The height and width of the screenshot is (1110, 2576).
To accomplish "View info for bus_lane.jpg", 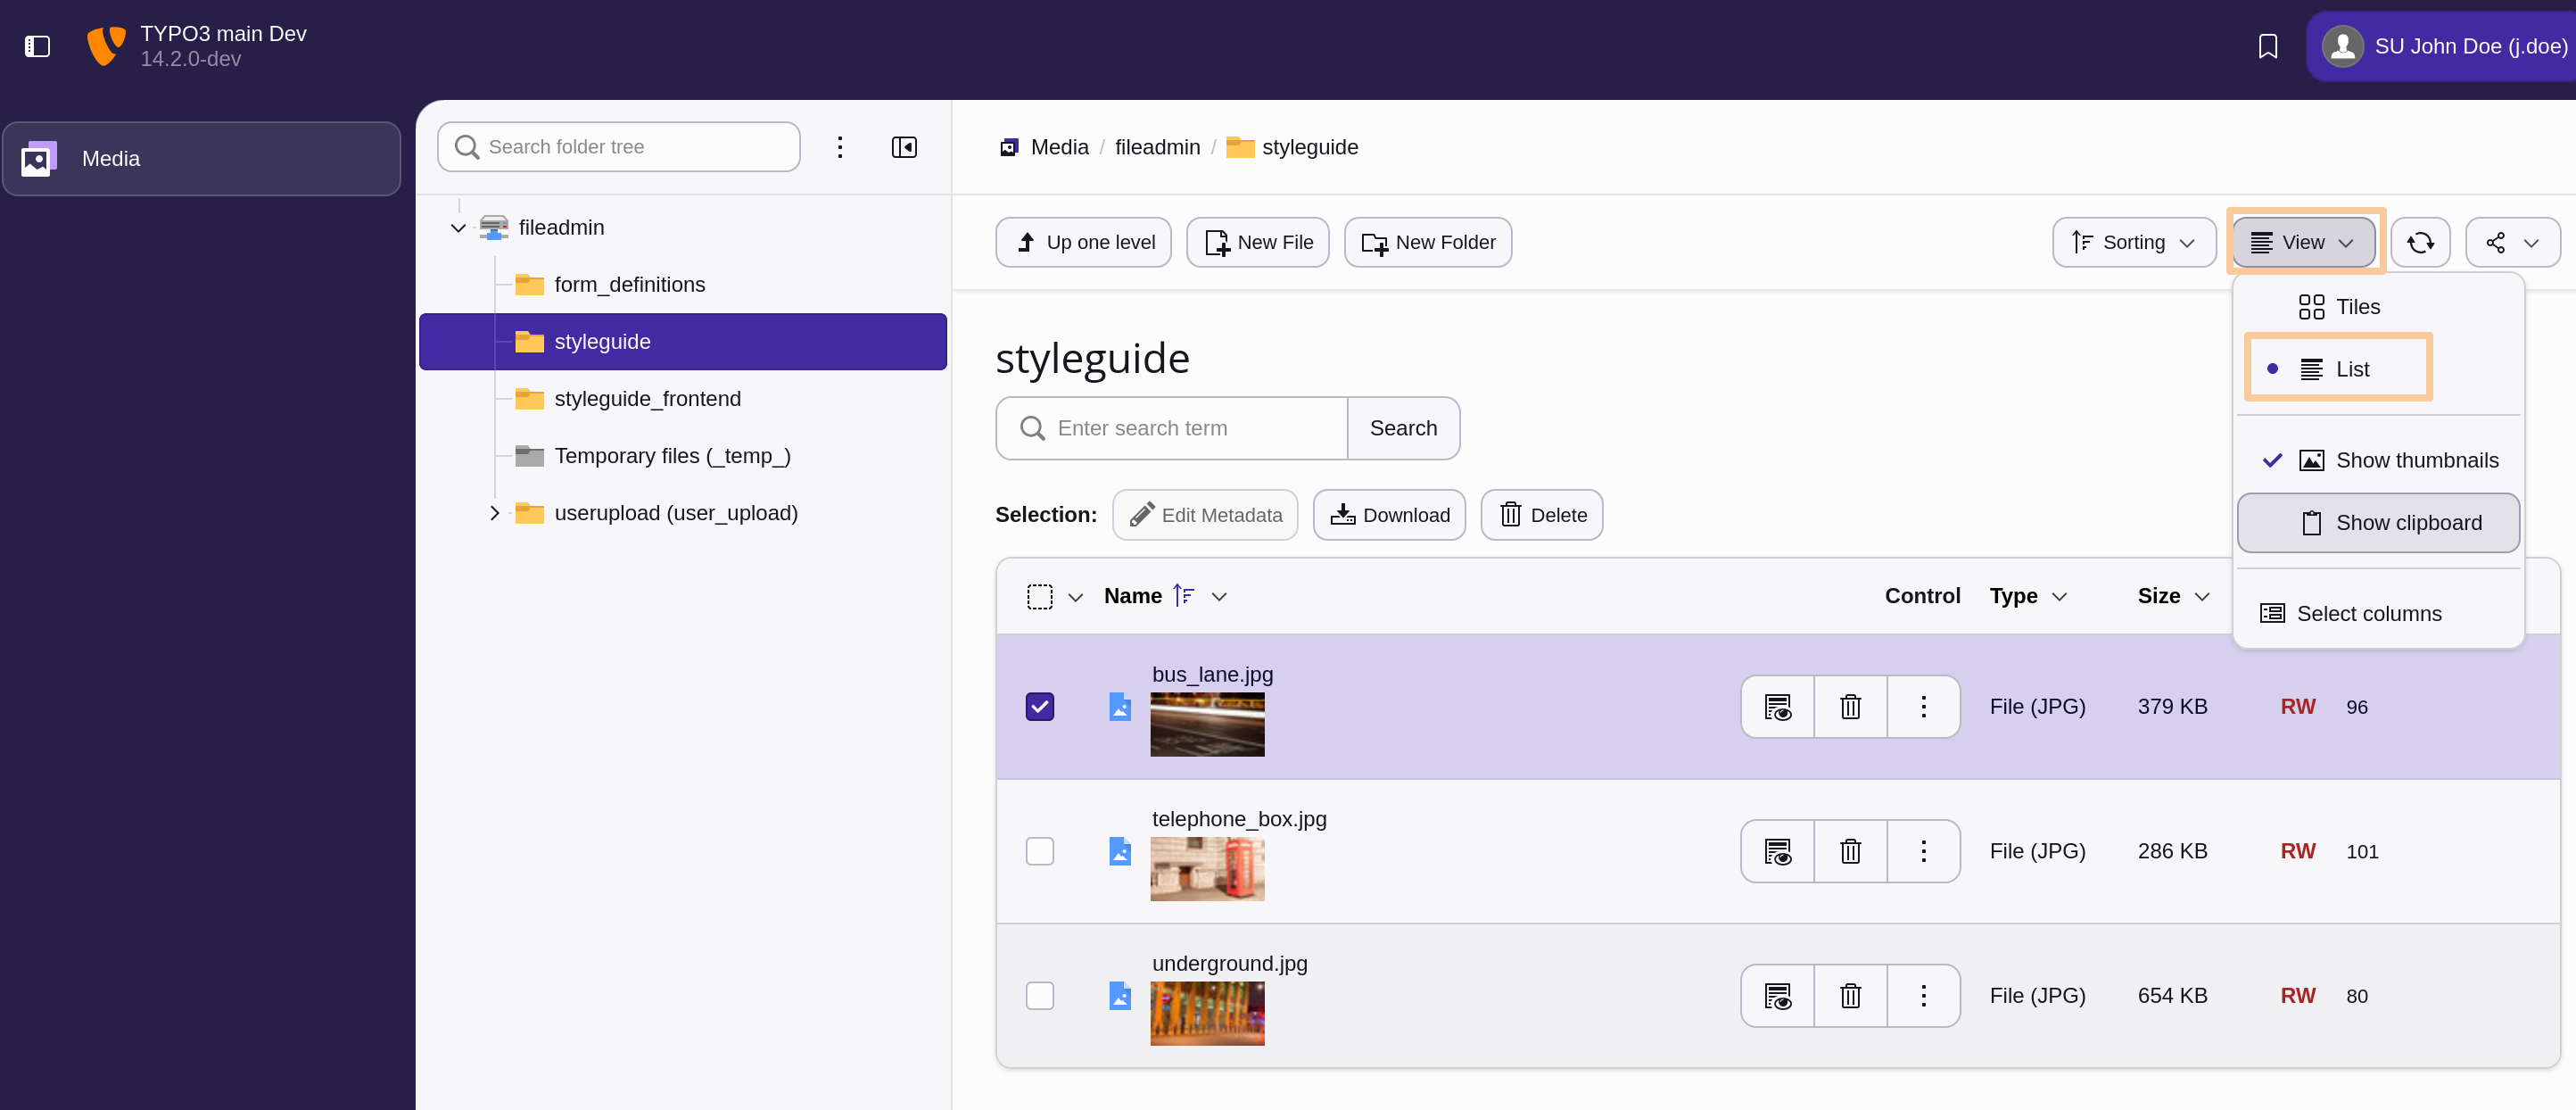I will (1777, 707).
